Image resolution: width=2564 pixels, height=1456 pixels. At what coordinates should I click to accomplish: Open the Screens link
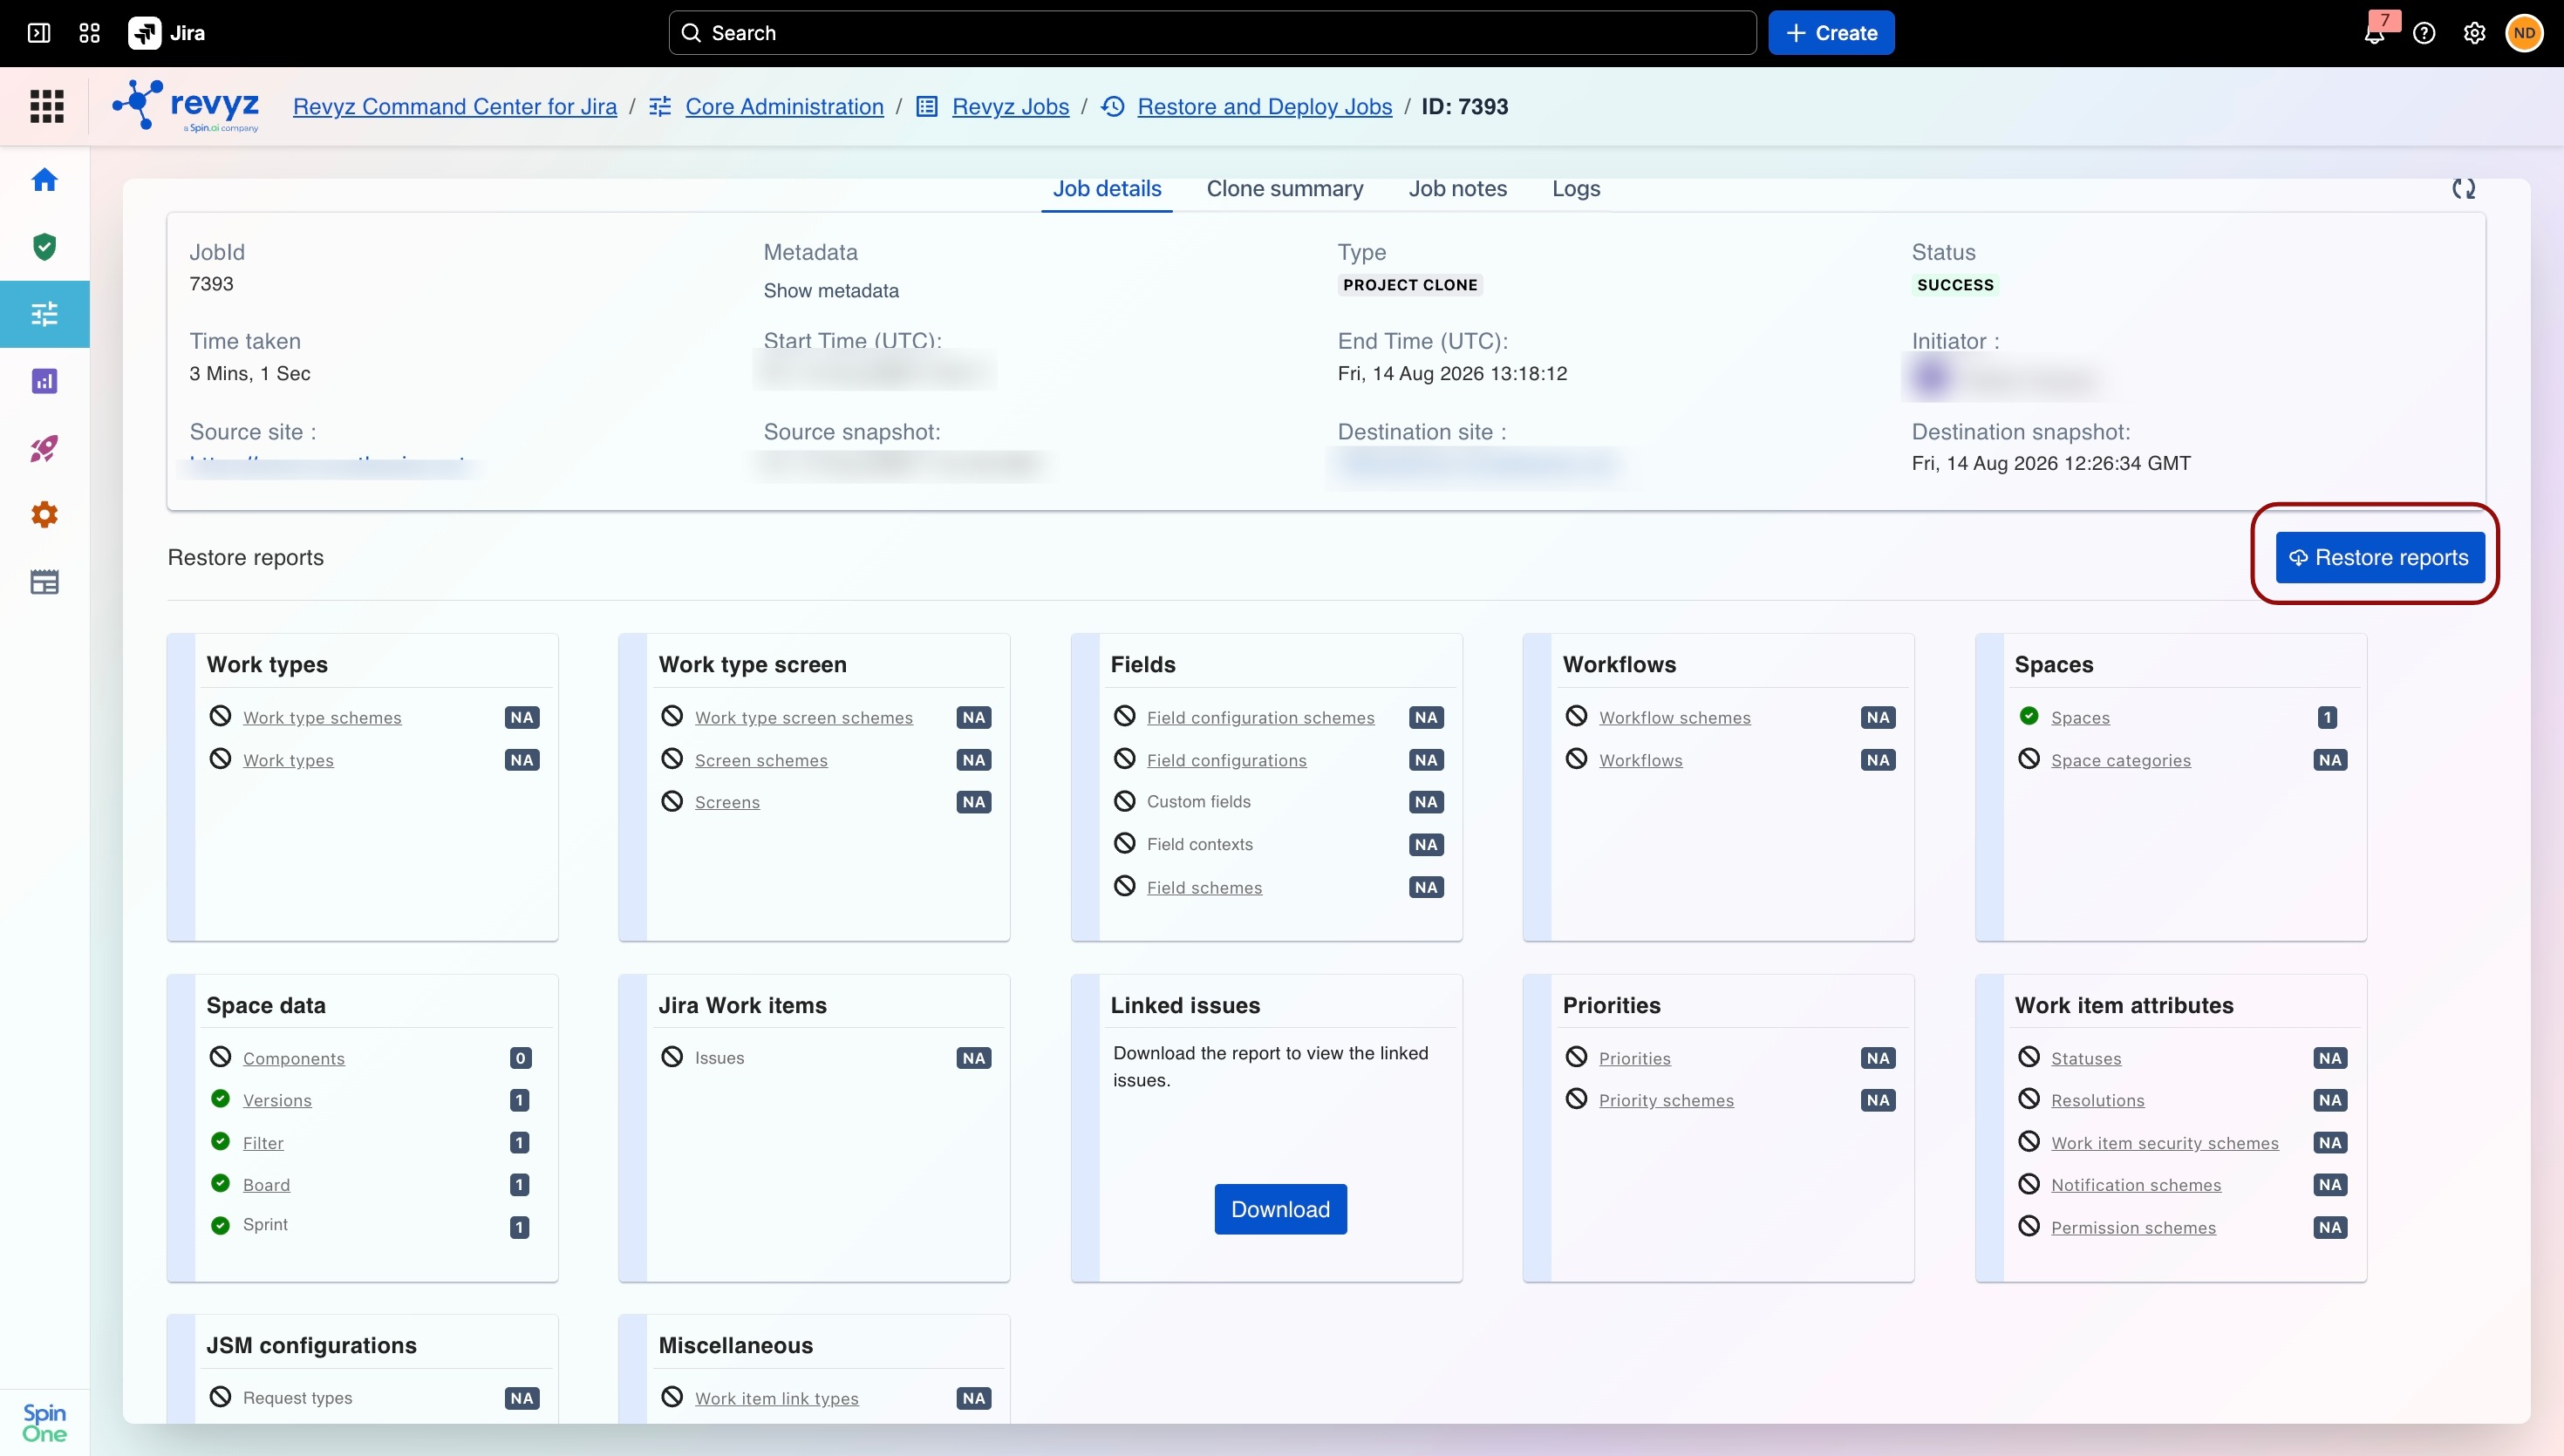tap(728, 802)
